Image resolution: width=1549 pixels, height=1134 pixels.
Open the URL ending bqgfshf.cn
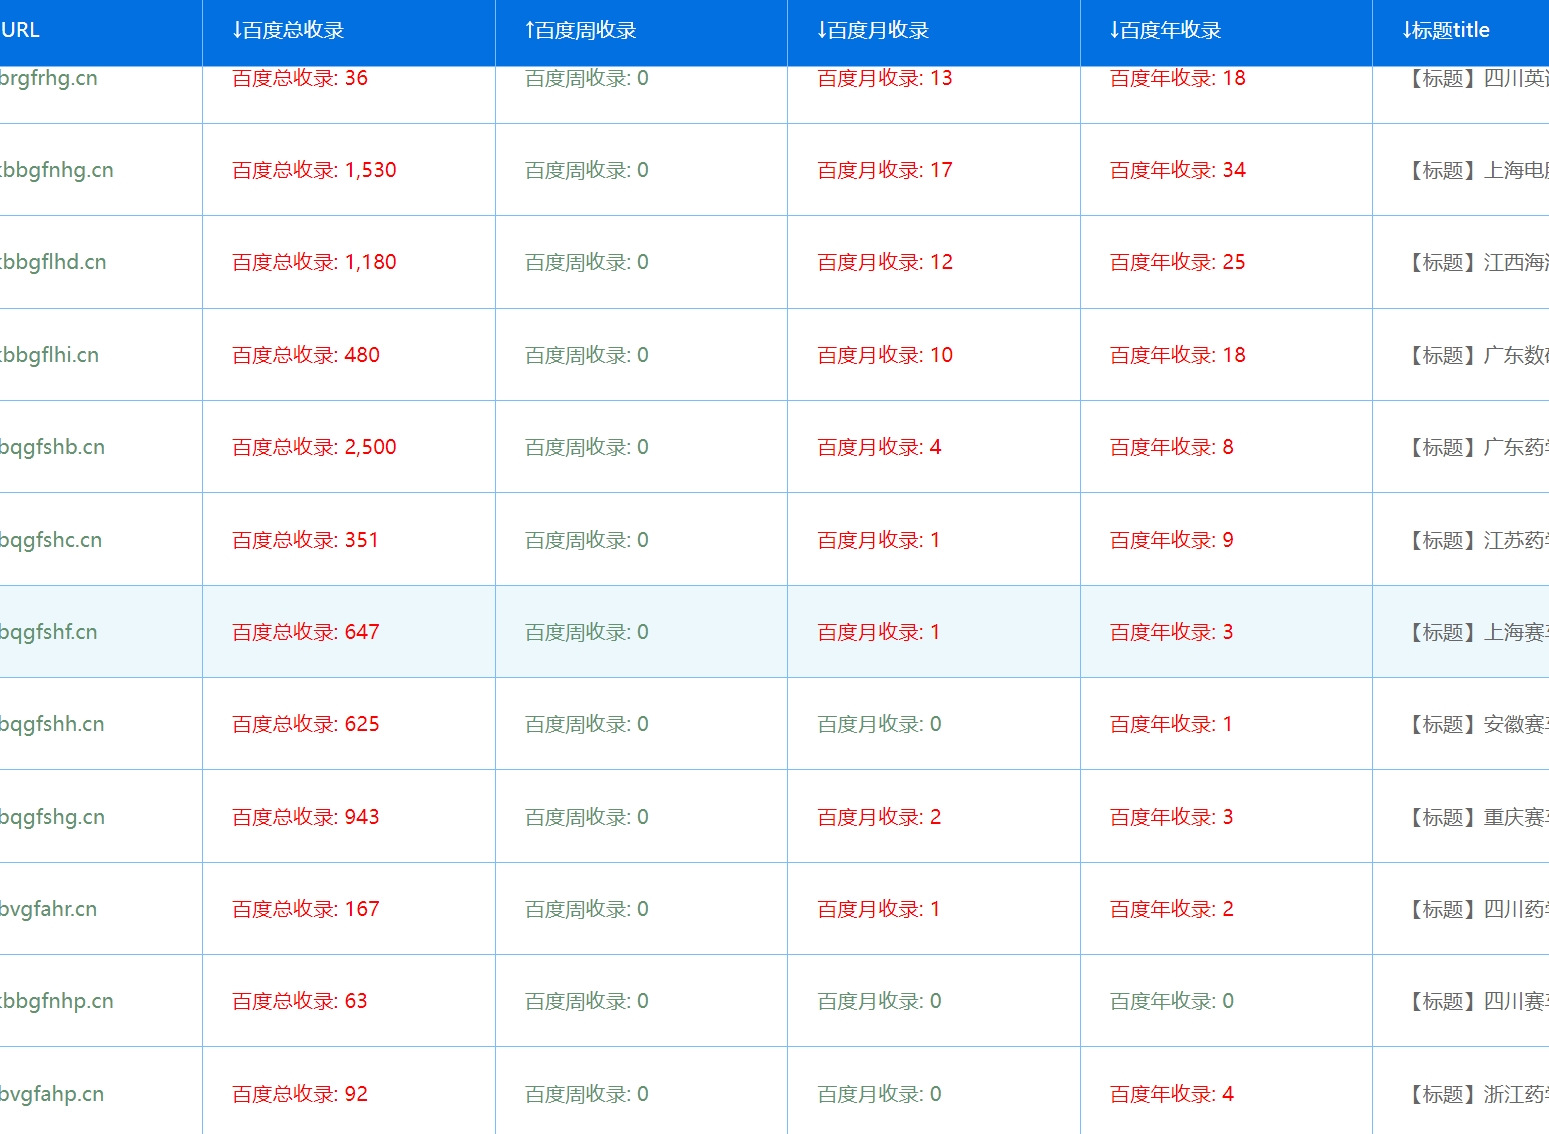point(49,632)
